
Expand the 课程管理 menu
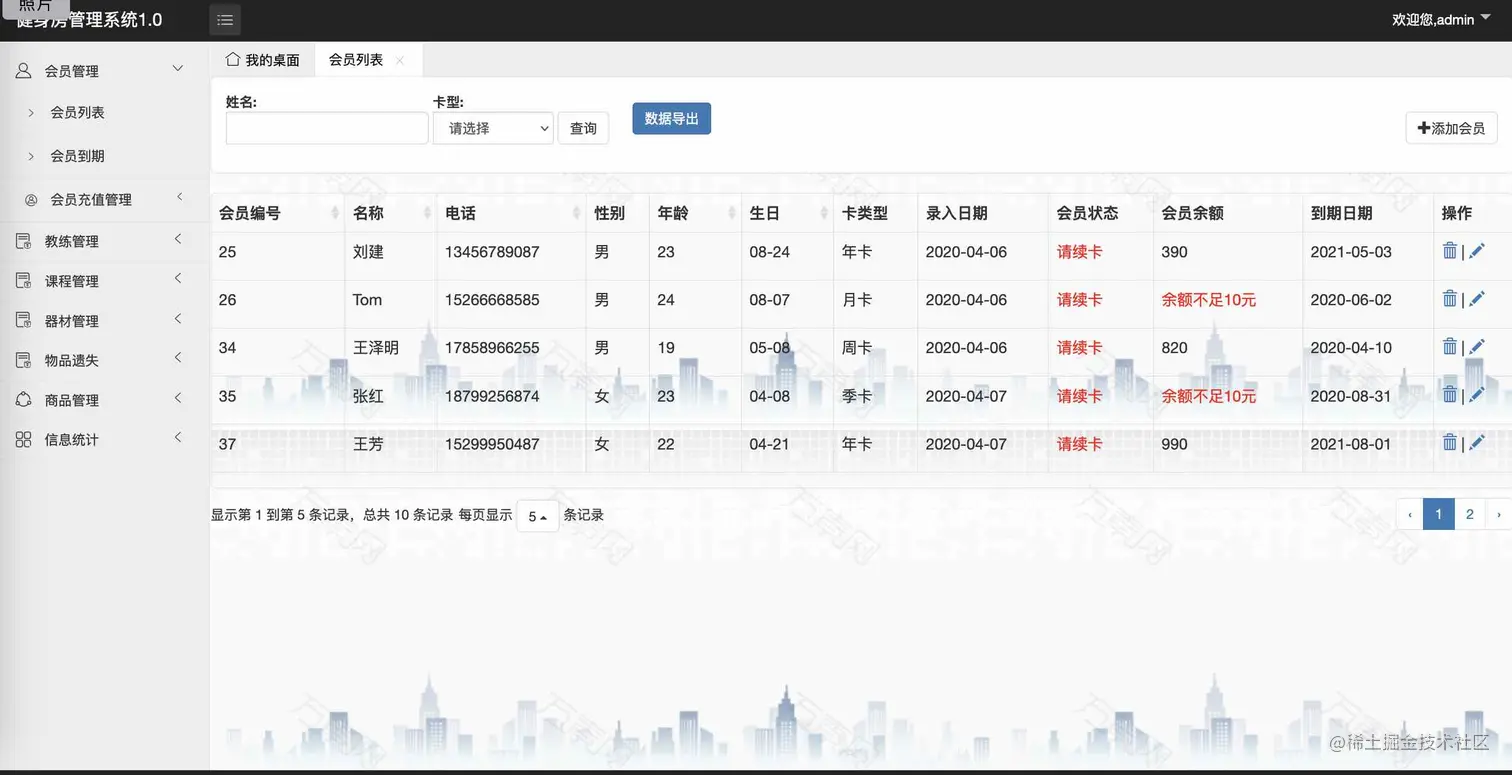point(178,279)
